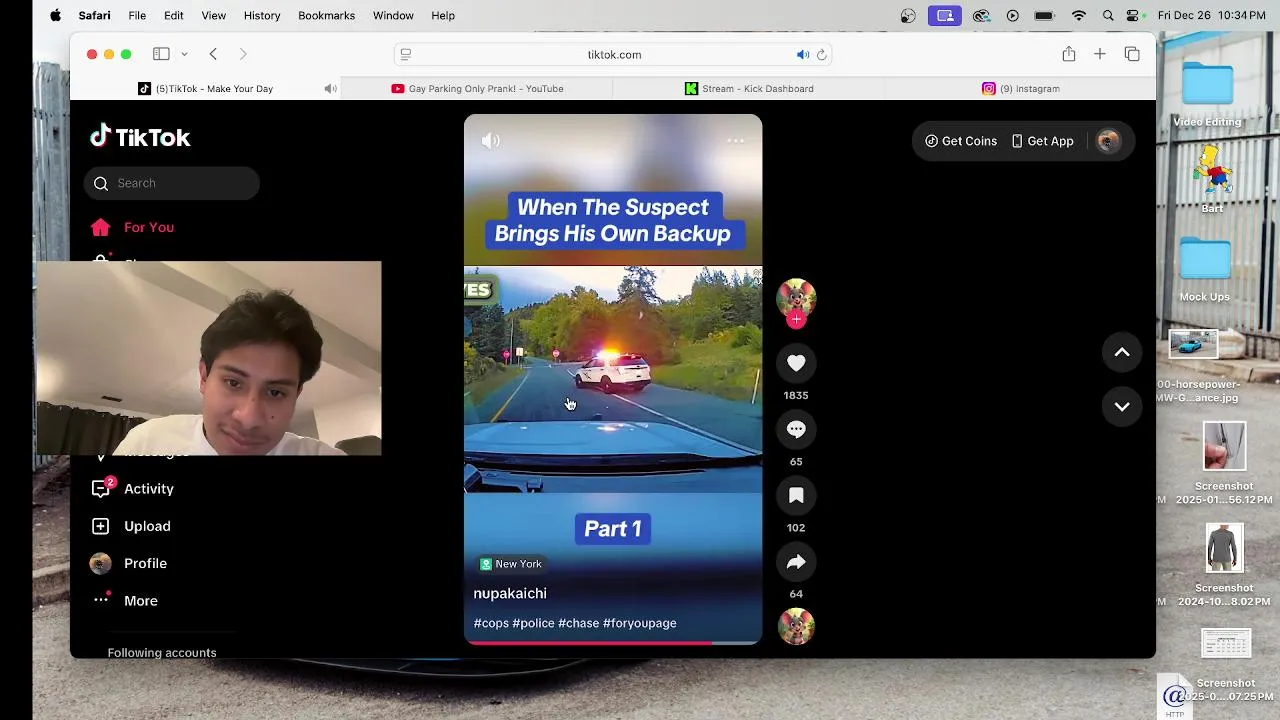
Task: Expand the sidebar dropdown chevron
Action: tap(184, 54)
